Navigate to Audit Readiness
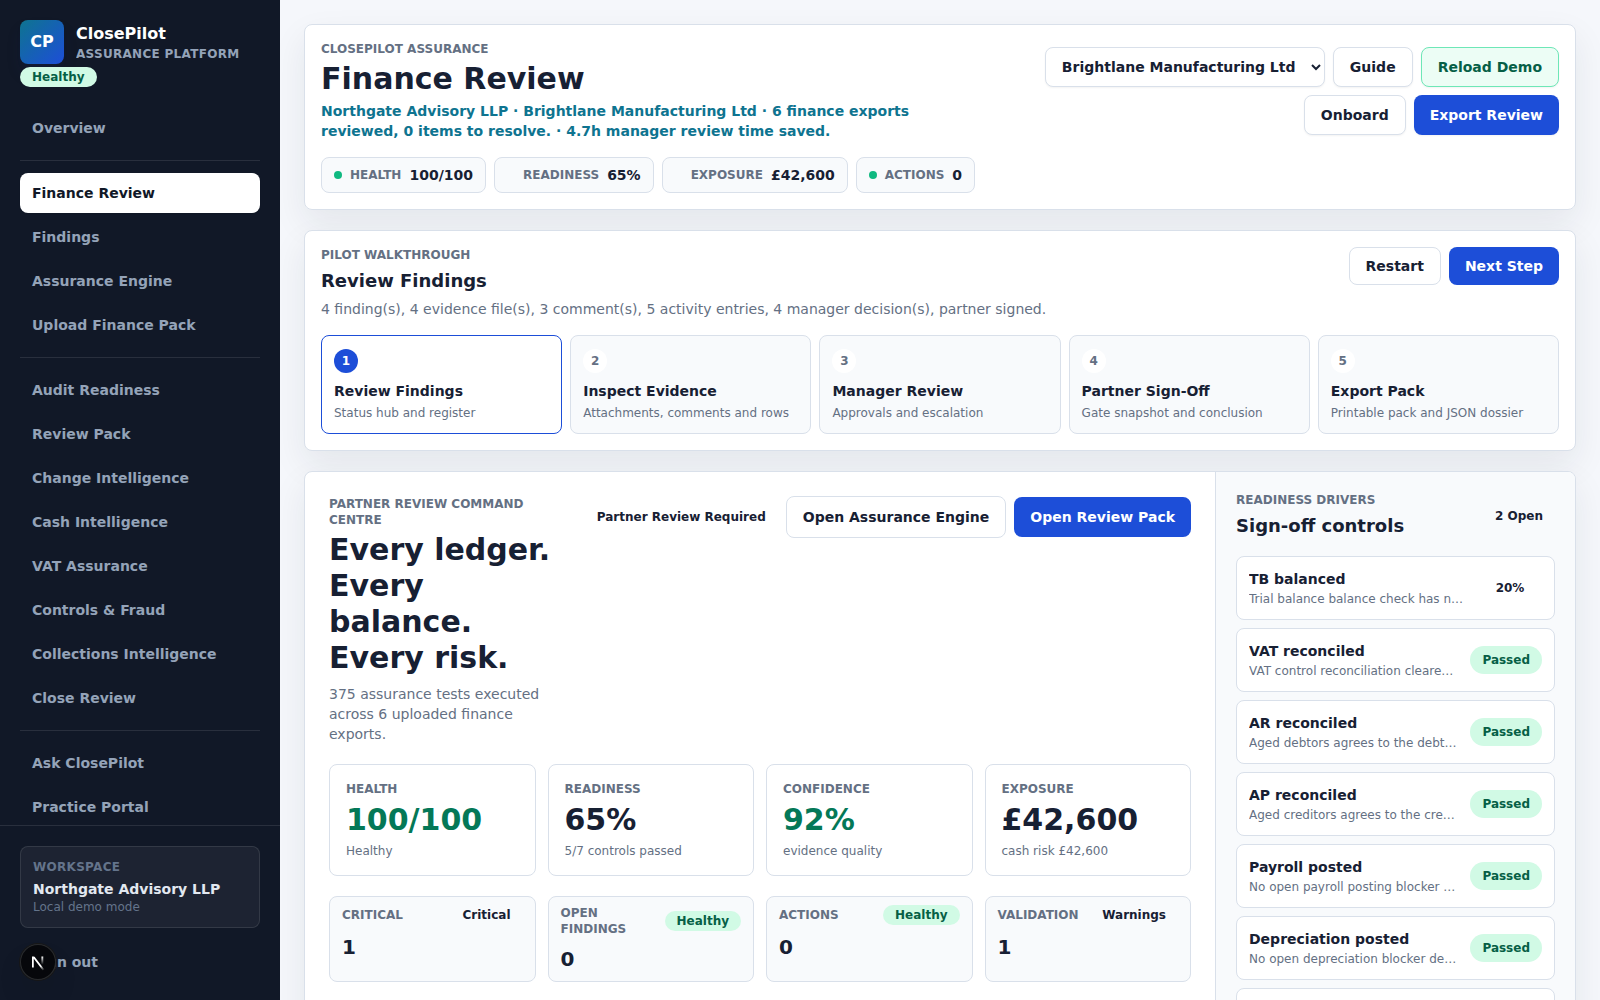Image resolution: width=1600 pixels, height=1000 pixels. click(x=140, y=390)
